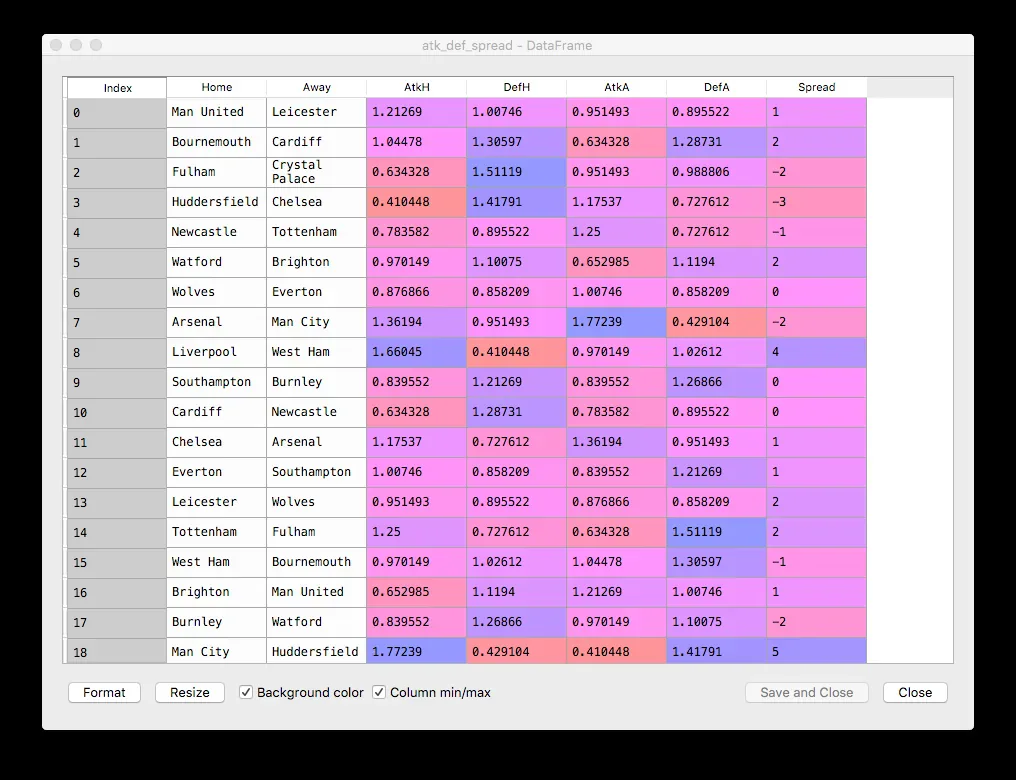Click the DefA column header
The width and height of the screenshot is (1016, 780).
coord(717,87)
